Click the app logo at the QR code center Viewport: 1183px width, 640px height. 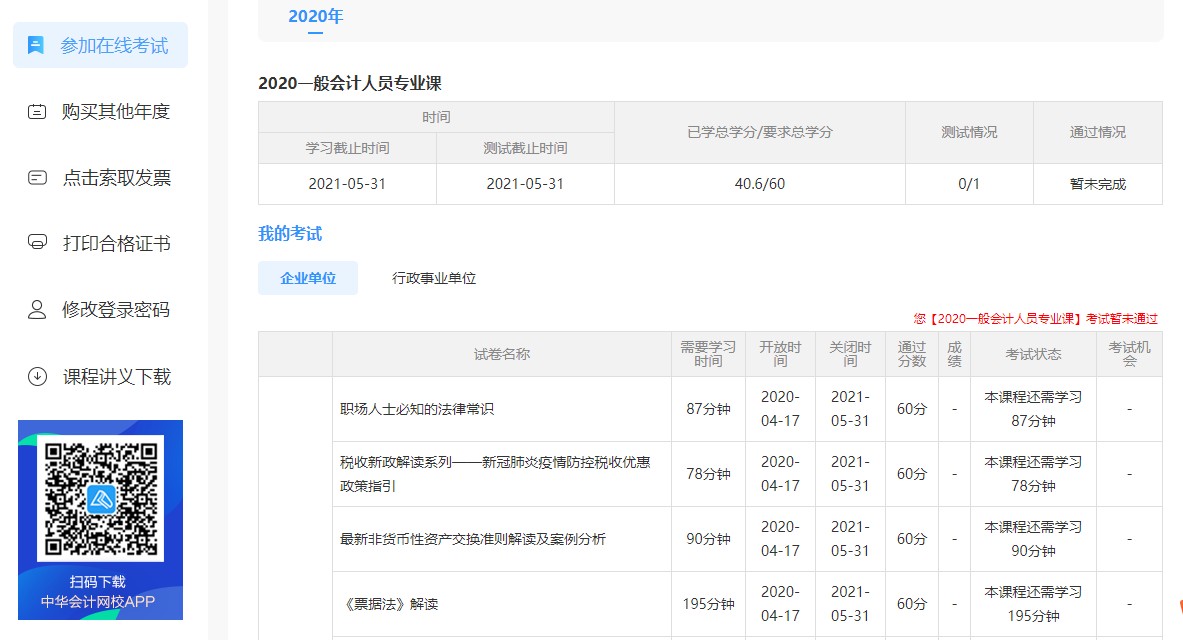coord(99,496)
